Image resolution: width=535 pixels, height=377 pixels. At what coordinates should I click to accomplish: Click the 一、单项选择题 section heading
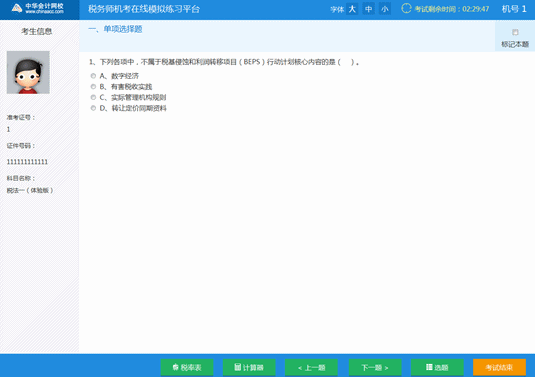tap(115, 29)
